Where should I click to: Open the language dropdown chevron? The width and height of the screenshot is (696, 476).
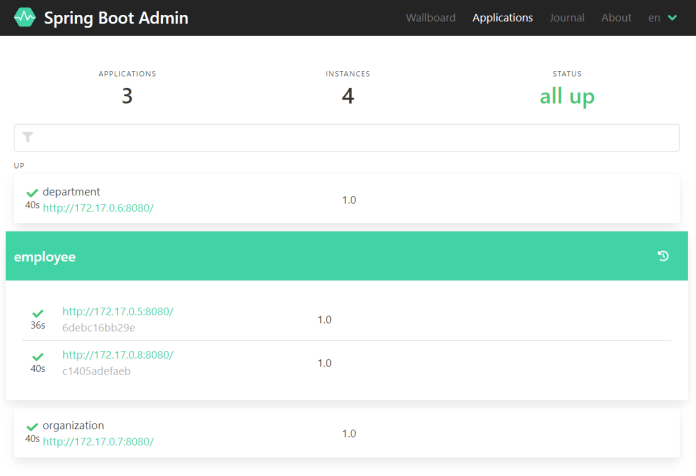672,18
